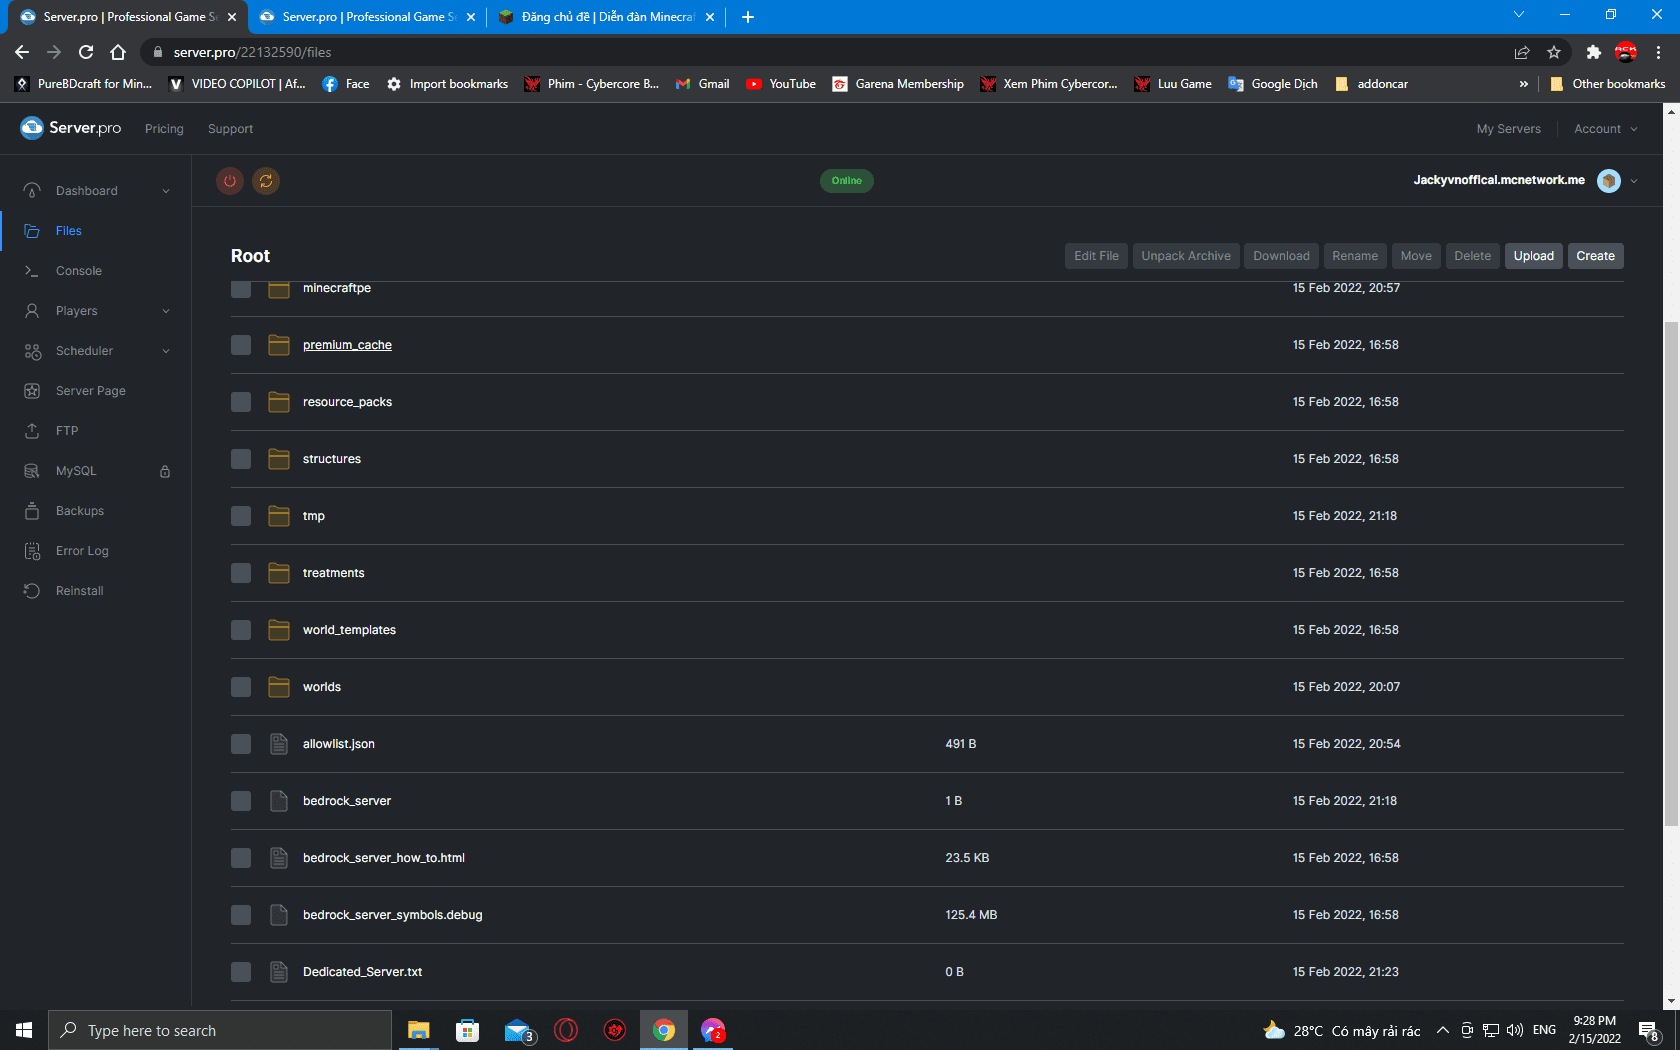This screenshot has width=1680, height=1050.
Task: Select the worlds folder checkbox
Action: pos(241,687)
